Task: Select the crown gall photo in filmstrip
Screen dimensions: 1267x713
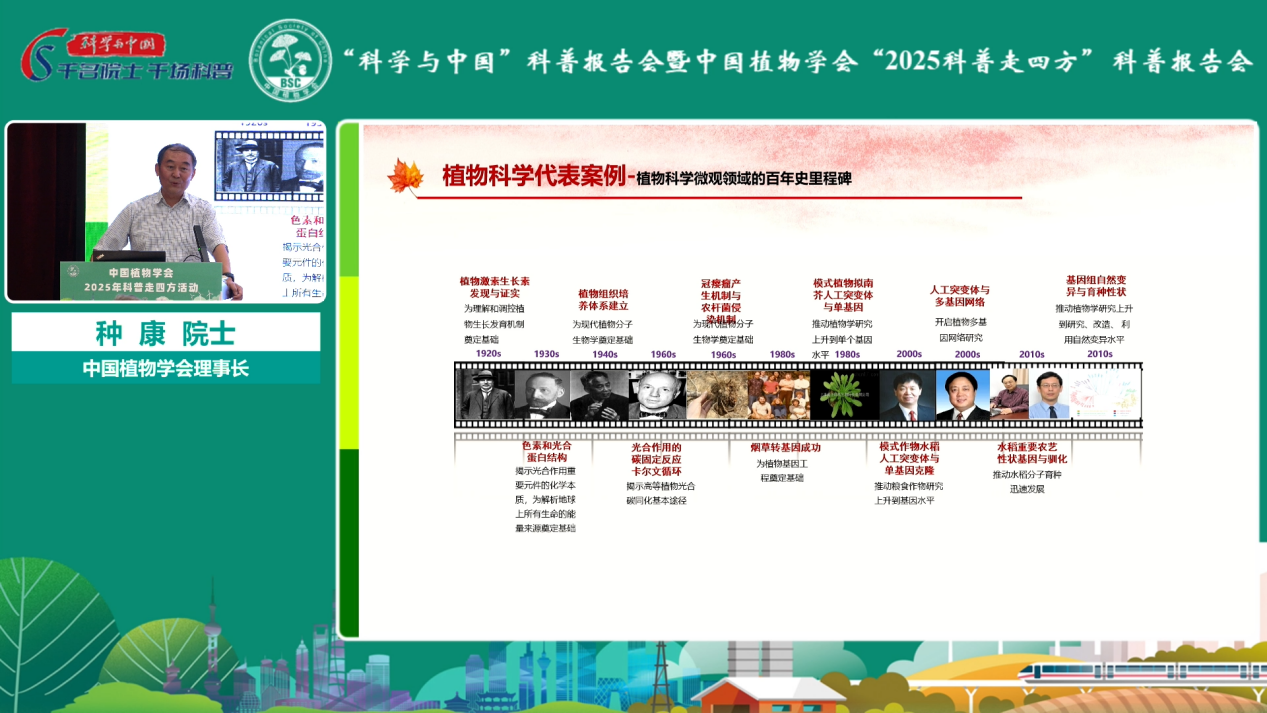Action: click(716, 395)
